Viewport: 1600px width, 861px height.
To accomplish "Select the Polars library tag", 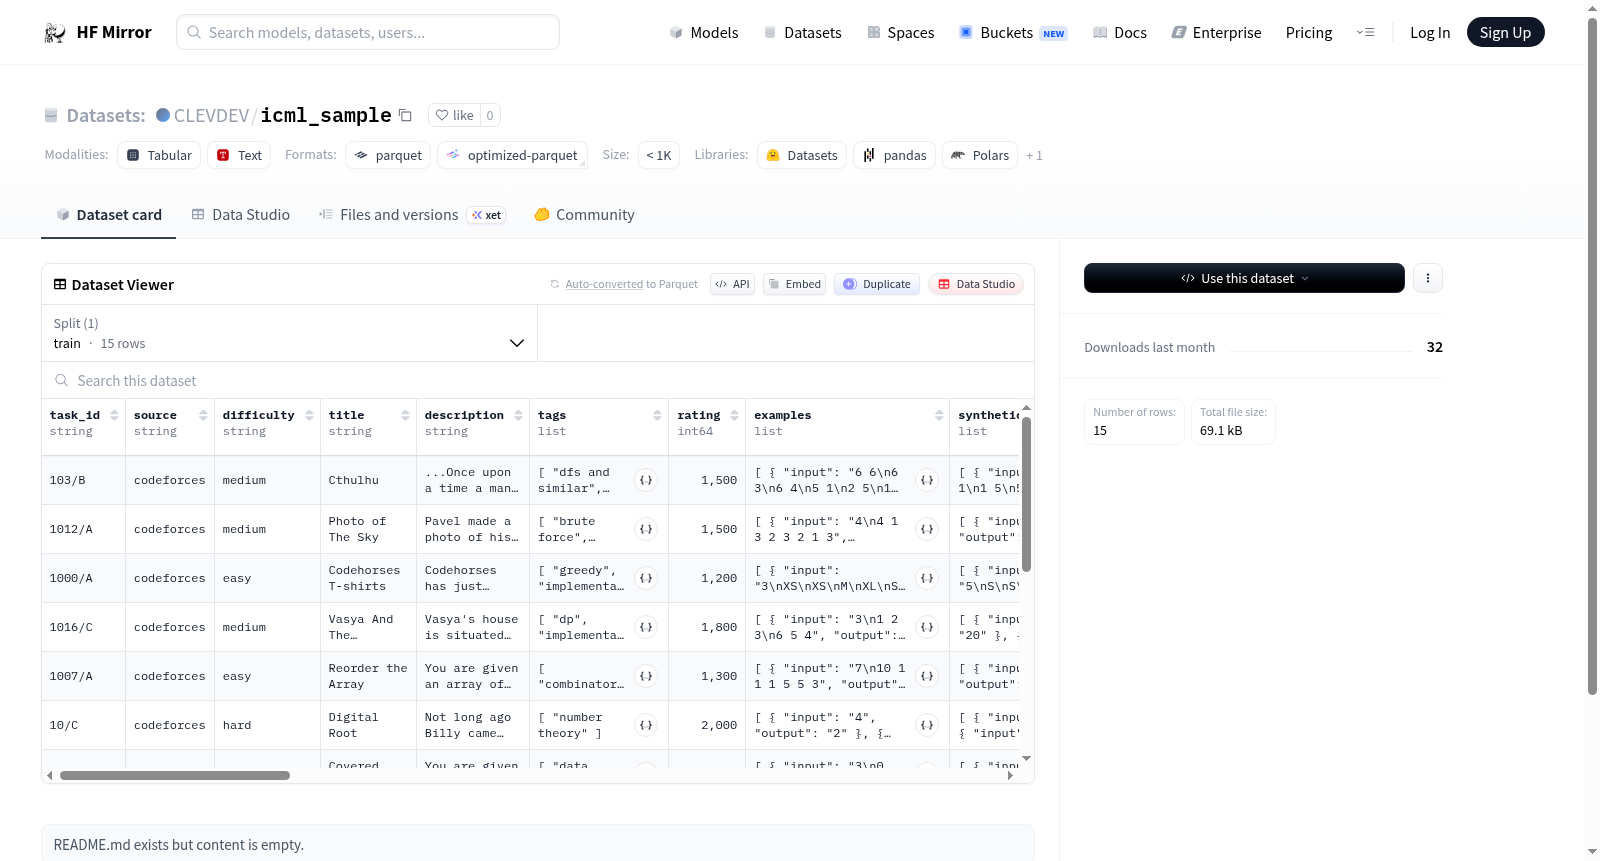I will 980,155.
